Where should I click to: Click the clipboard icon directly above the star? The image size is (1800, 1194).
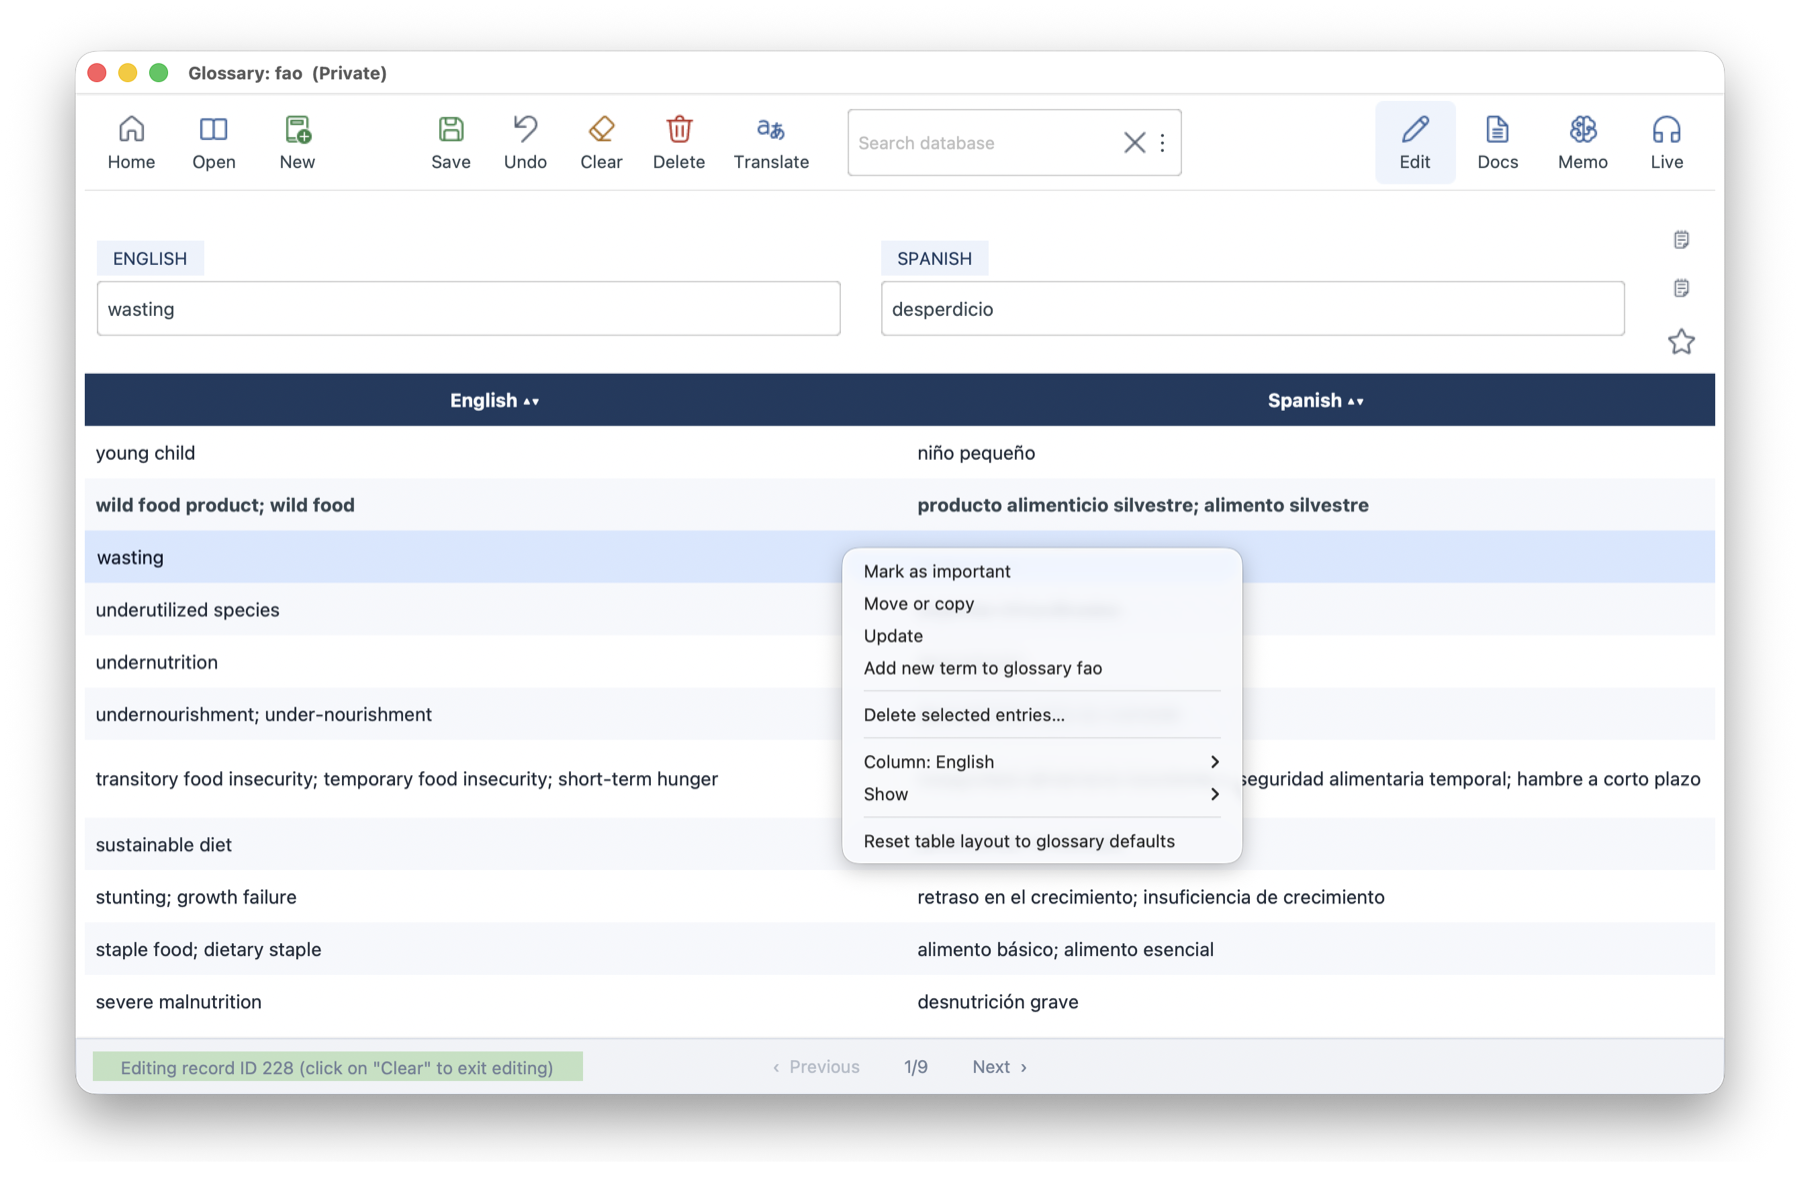click(1681, 288)
